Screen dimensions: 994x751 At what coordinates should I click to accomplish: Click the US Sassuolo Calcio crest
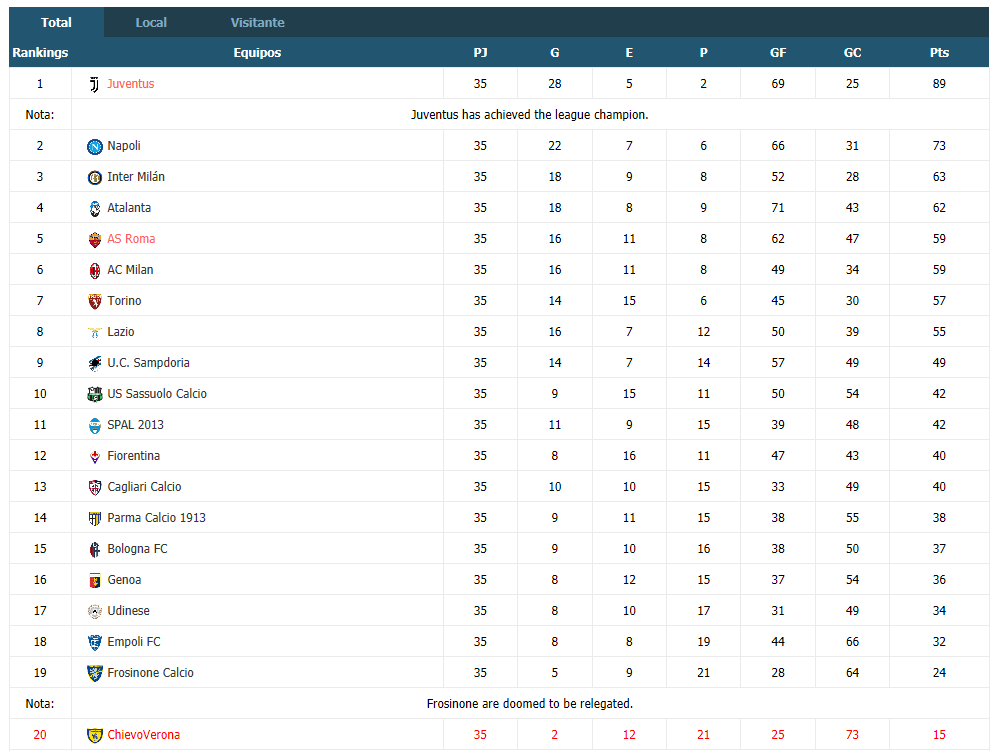pos(94,395)
